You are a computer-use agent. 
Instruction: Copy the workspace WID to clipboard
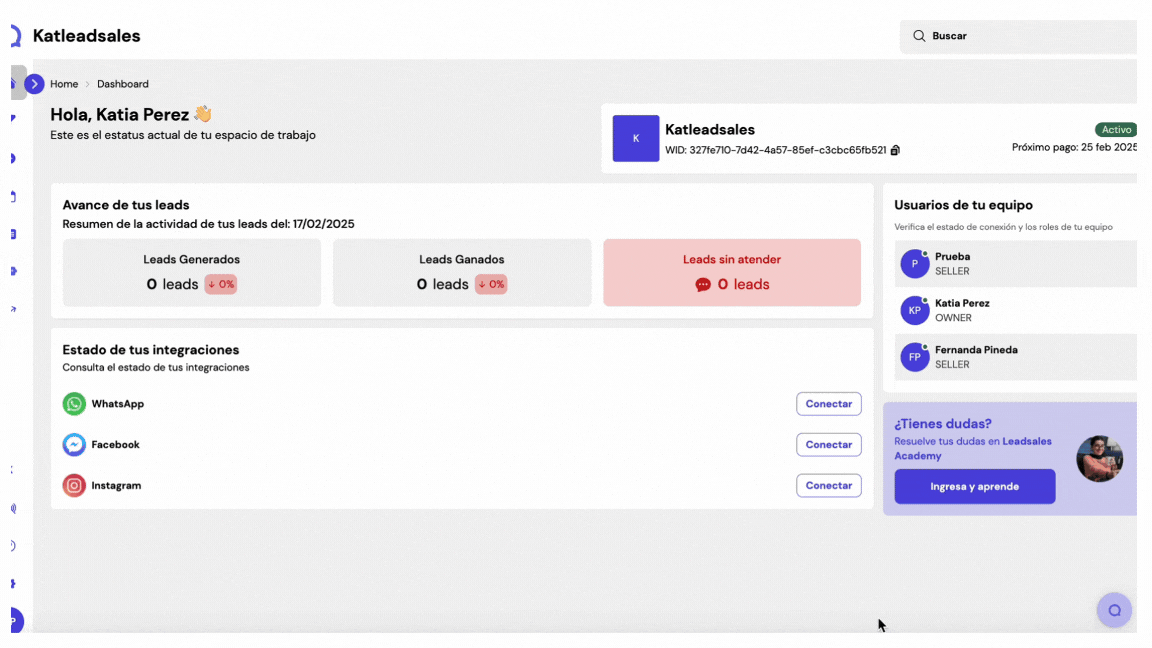tap(895, 151)
